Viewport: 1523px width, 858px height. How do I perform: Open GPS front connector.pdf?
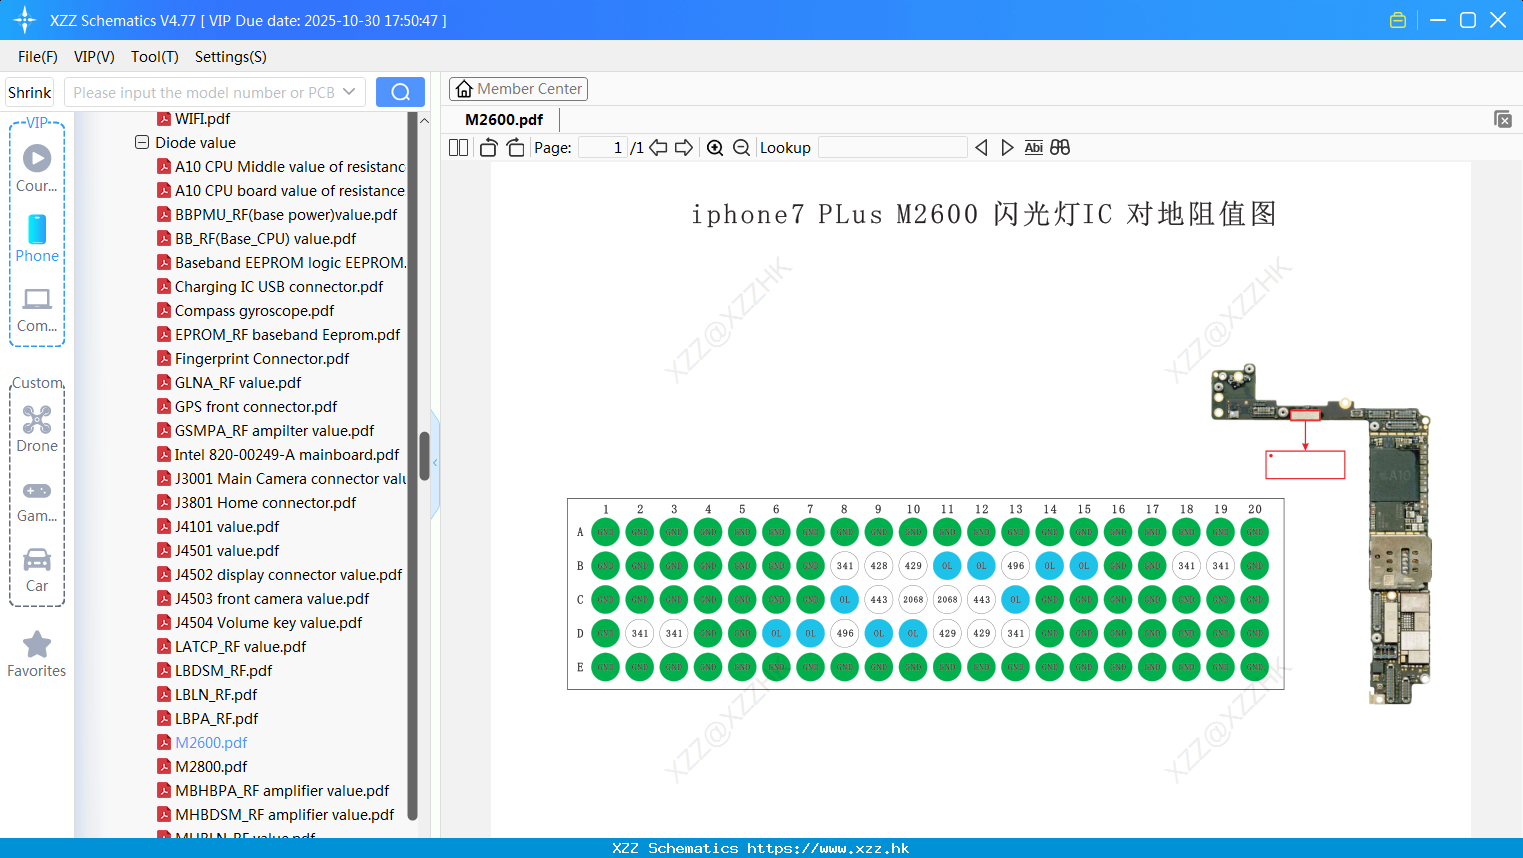tap(256, 407)
